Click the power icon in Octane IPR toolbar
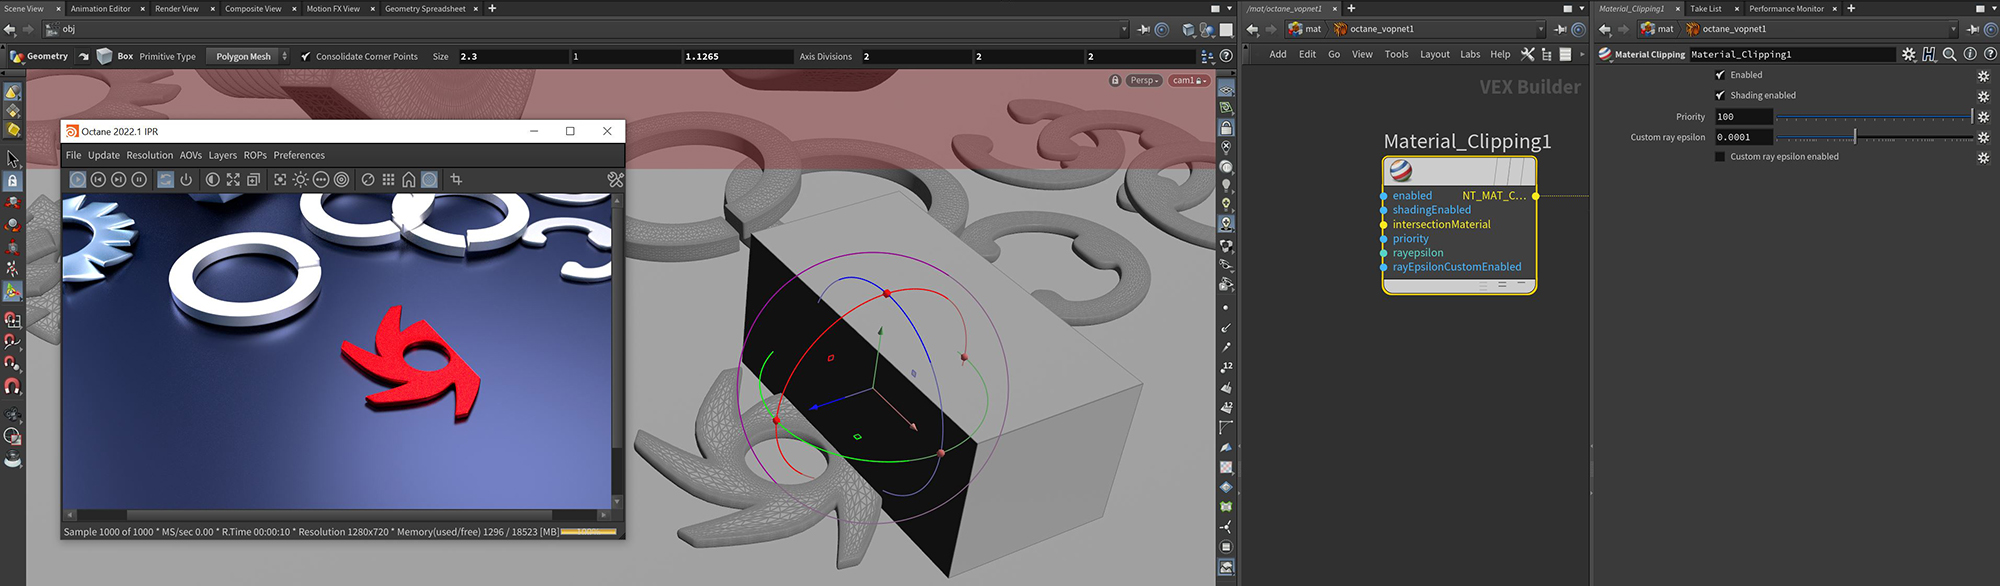Viewport: 2000px width, 586px height. tap(186, 180)
